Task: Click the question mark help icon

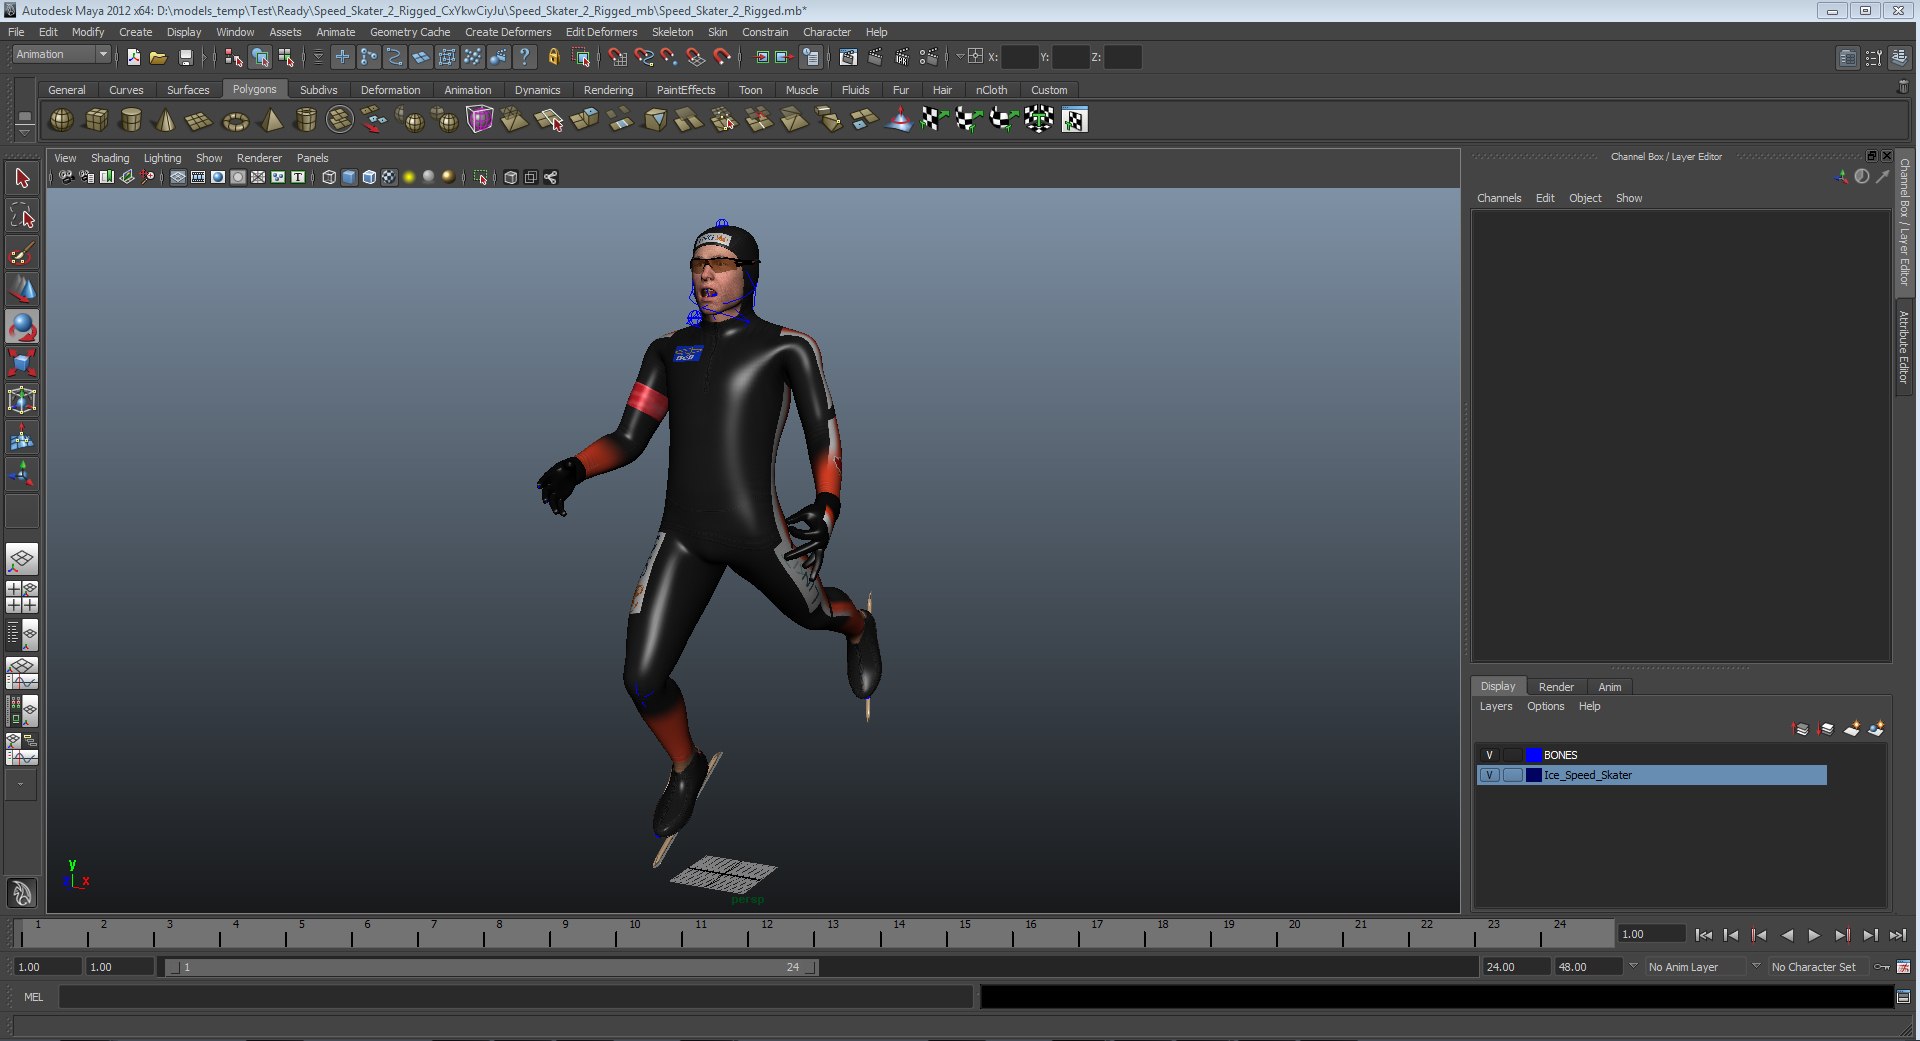Action: pos(524,57)
